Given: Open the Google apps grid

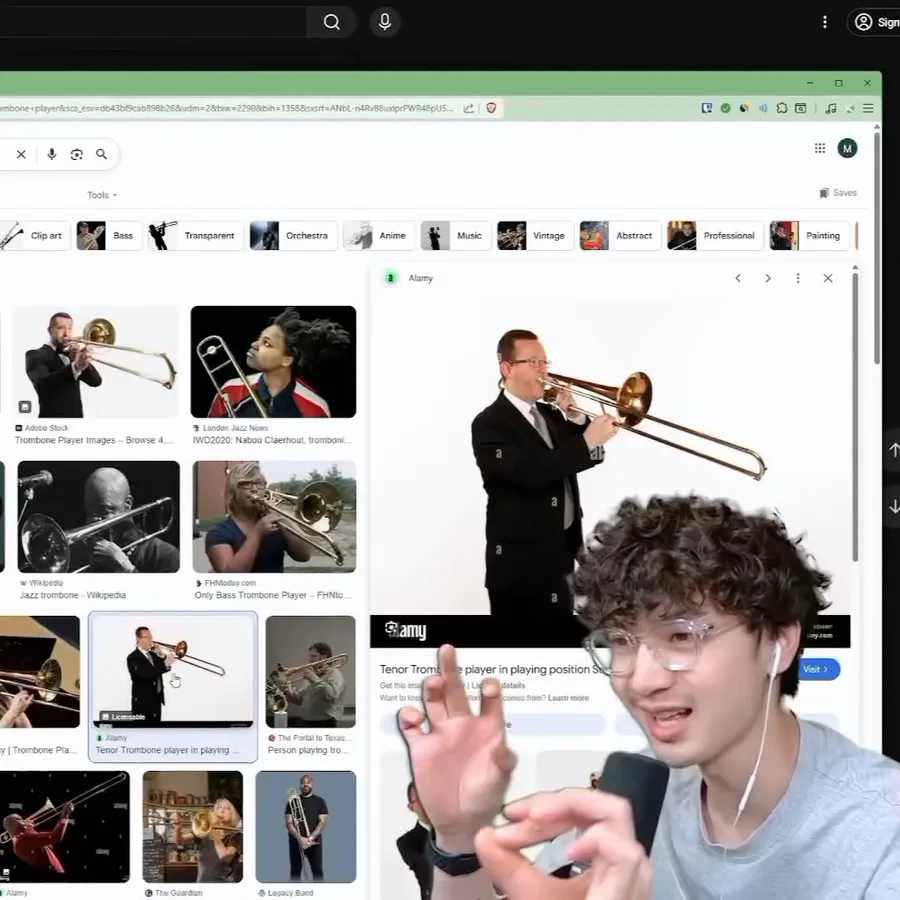Looking at the screenshot, I should tap(820, 148).
